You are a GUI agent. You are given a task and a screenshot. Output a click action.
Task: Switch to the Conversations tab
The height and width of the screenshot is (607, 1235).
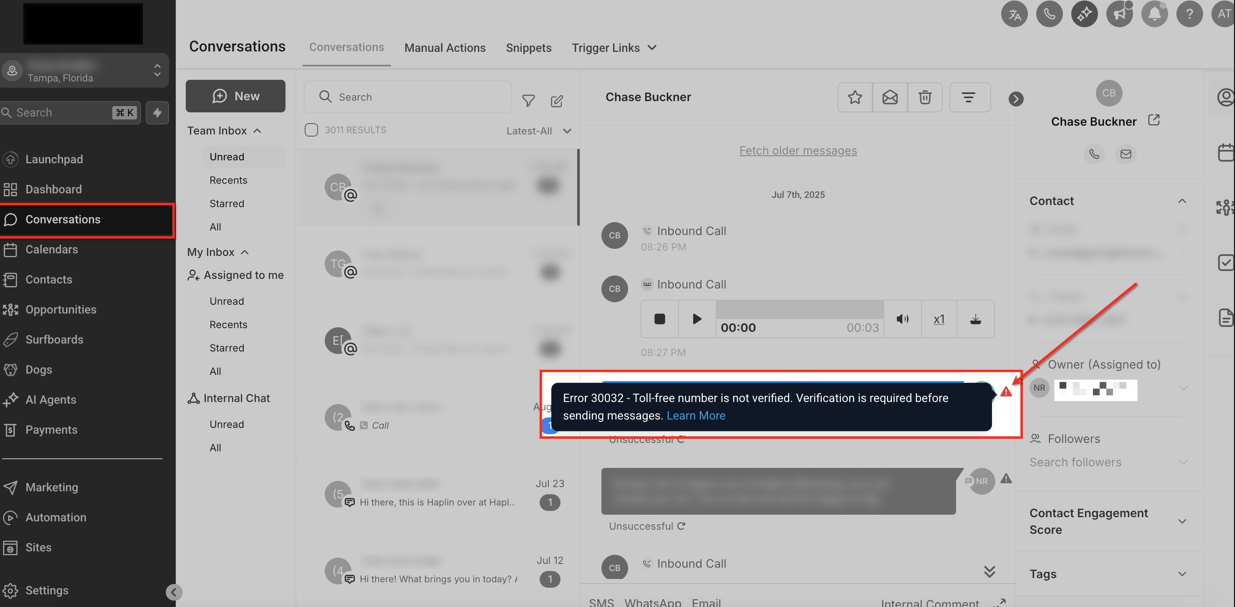click(346, 47)
